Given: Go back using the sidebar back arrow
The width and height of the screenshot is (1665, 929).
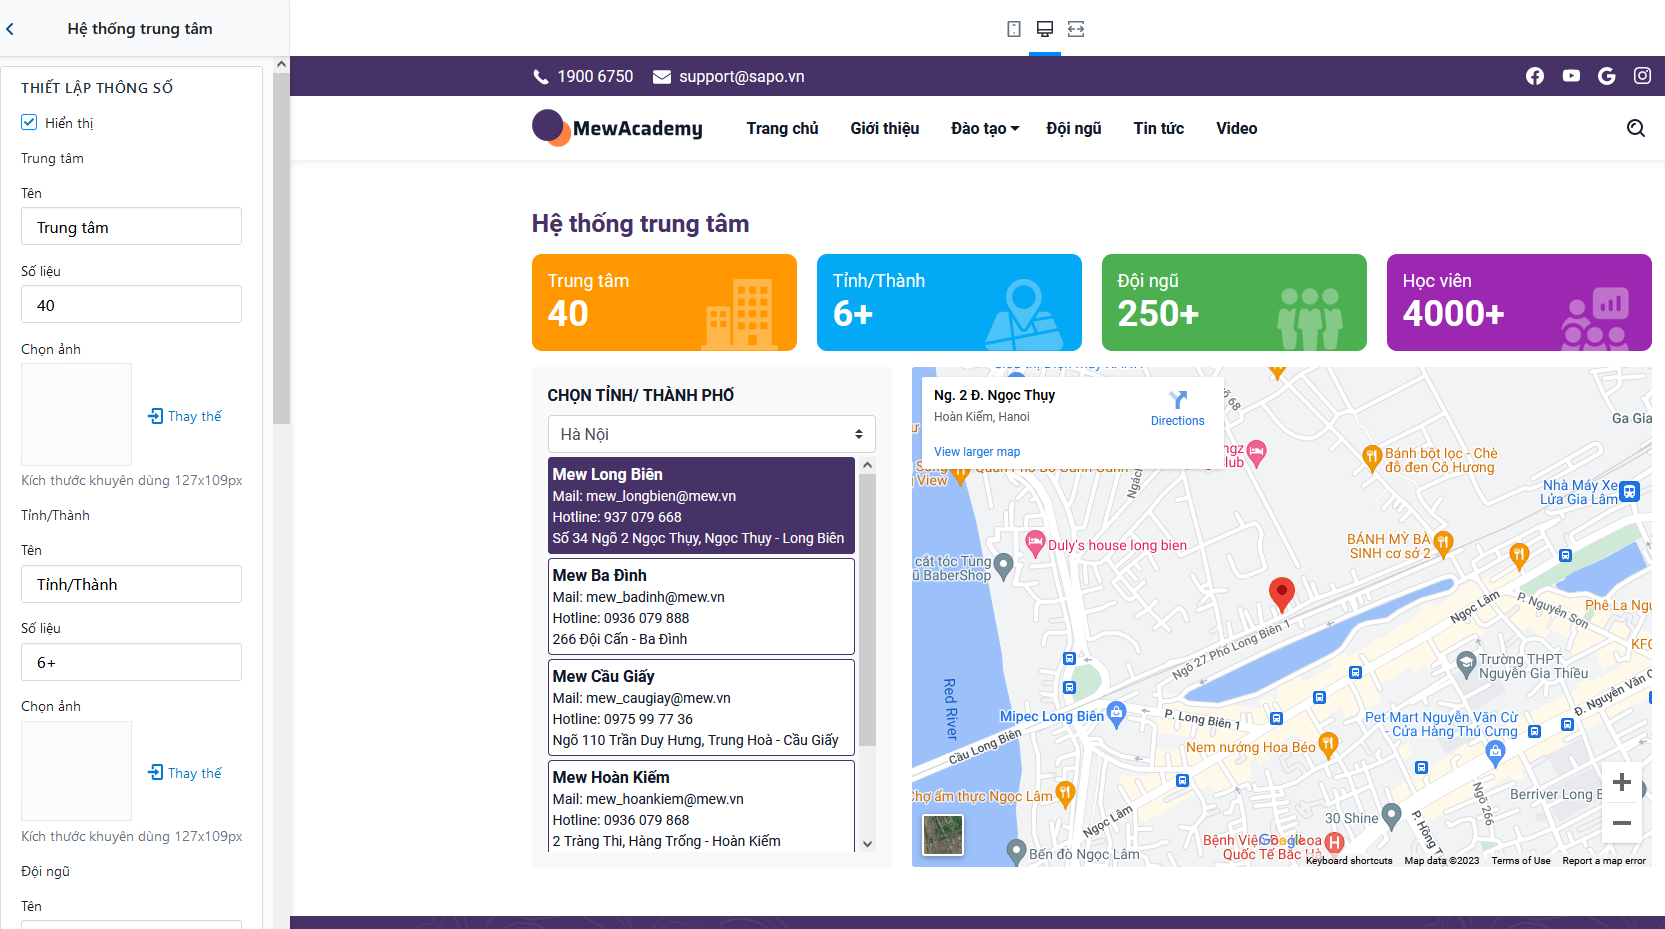Looking at the screenshot, I should (10, 29).
